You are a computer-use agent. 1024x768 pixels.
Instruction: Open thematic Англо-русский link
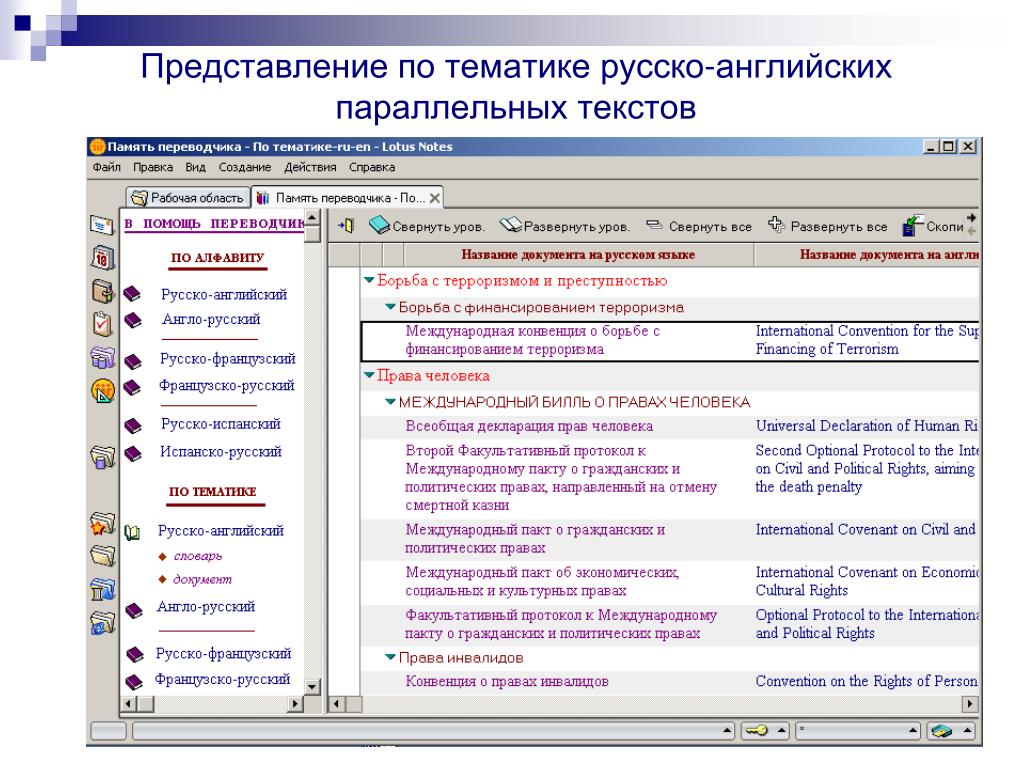pyautogui.click(x=206, y=607)
